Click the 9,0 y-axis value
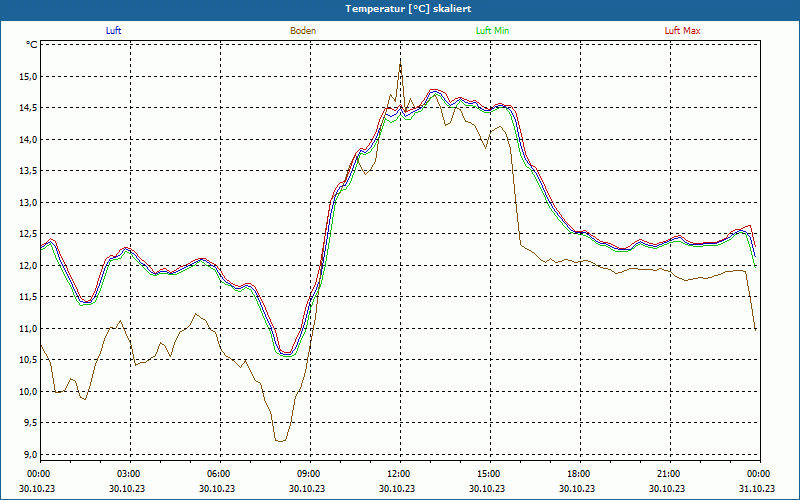 click(30, 455)
